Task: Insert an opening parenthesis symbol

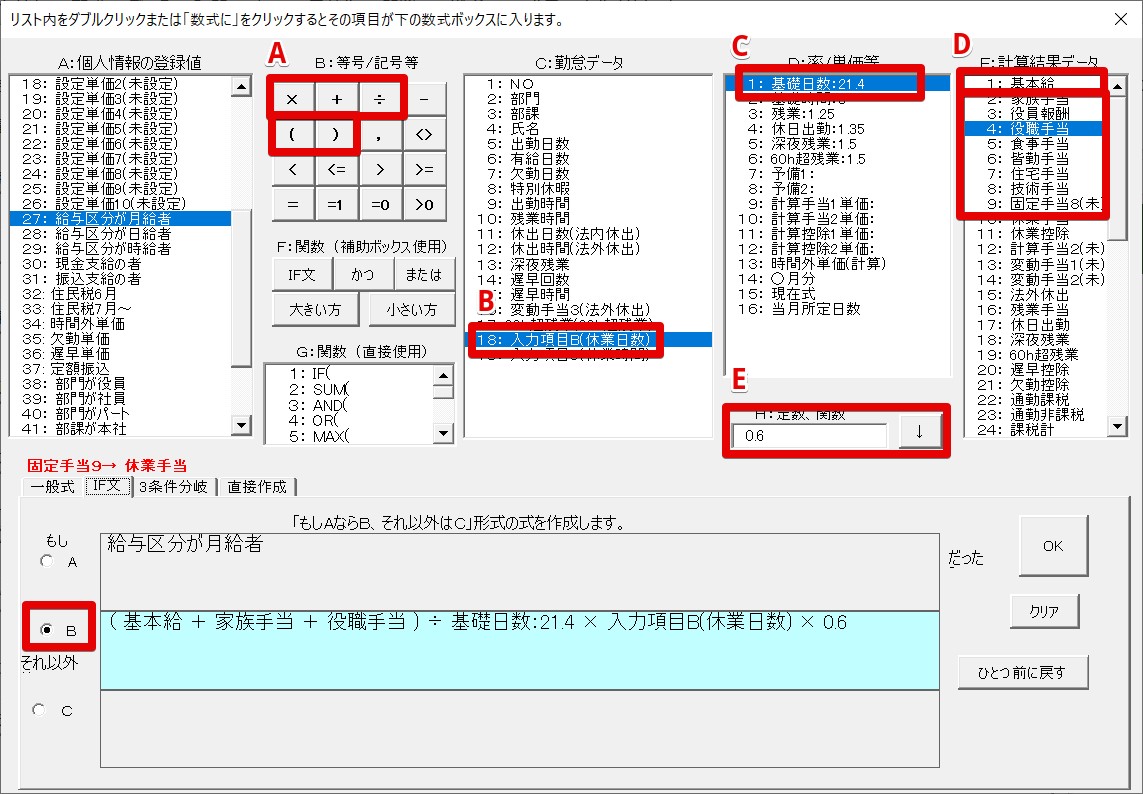Action: (x=292, y=134)
